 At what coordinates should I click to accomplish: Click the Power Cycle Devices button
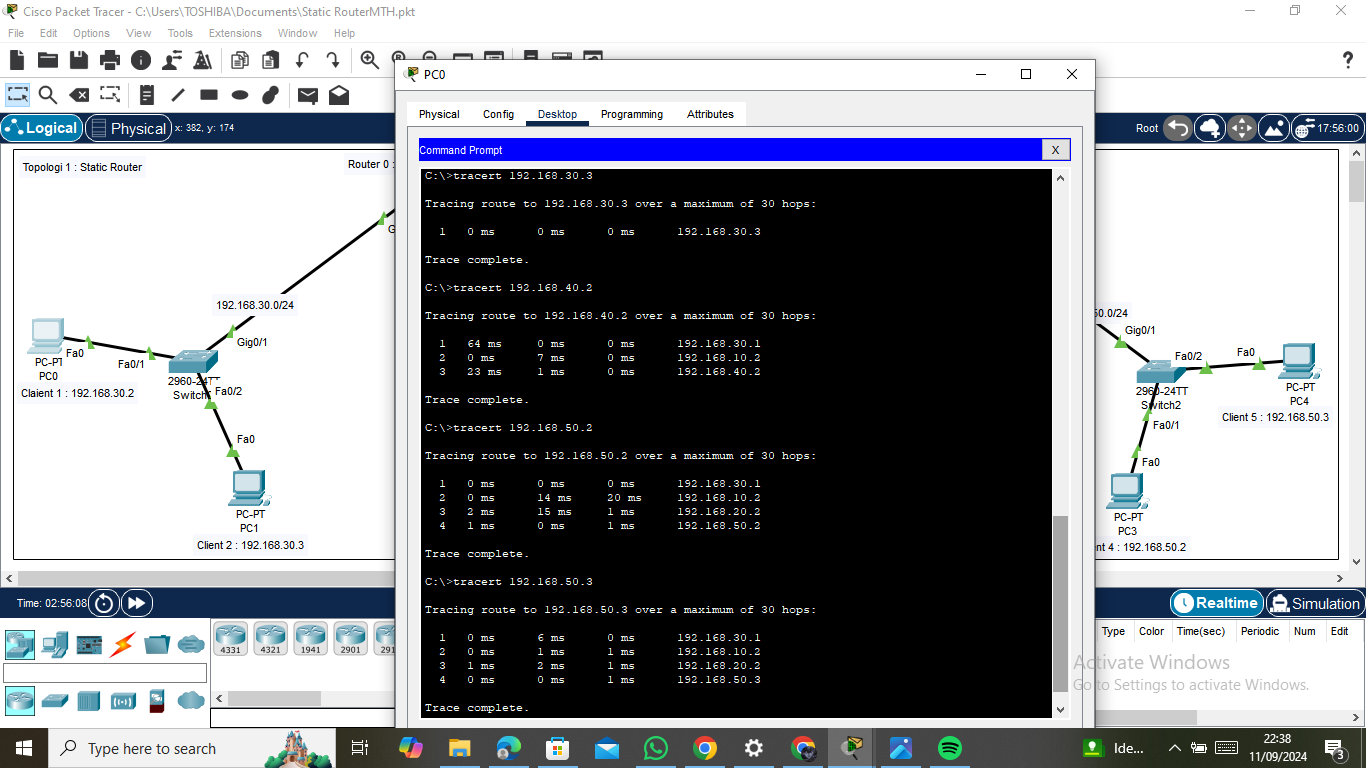click(104, 603)
